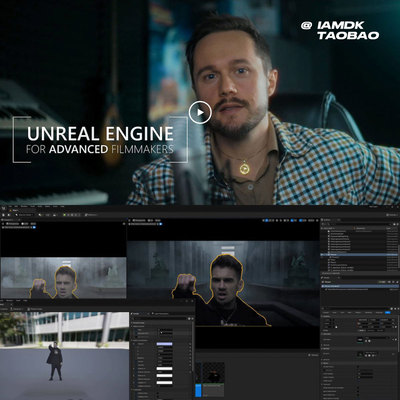Click the static mesh thumbnail in Details

pyautogui.click(x=360, y=340)
